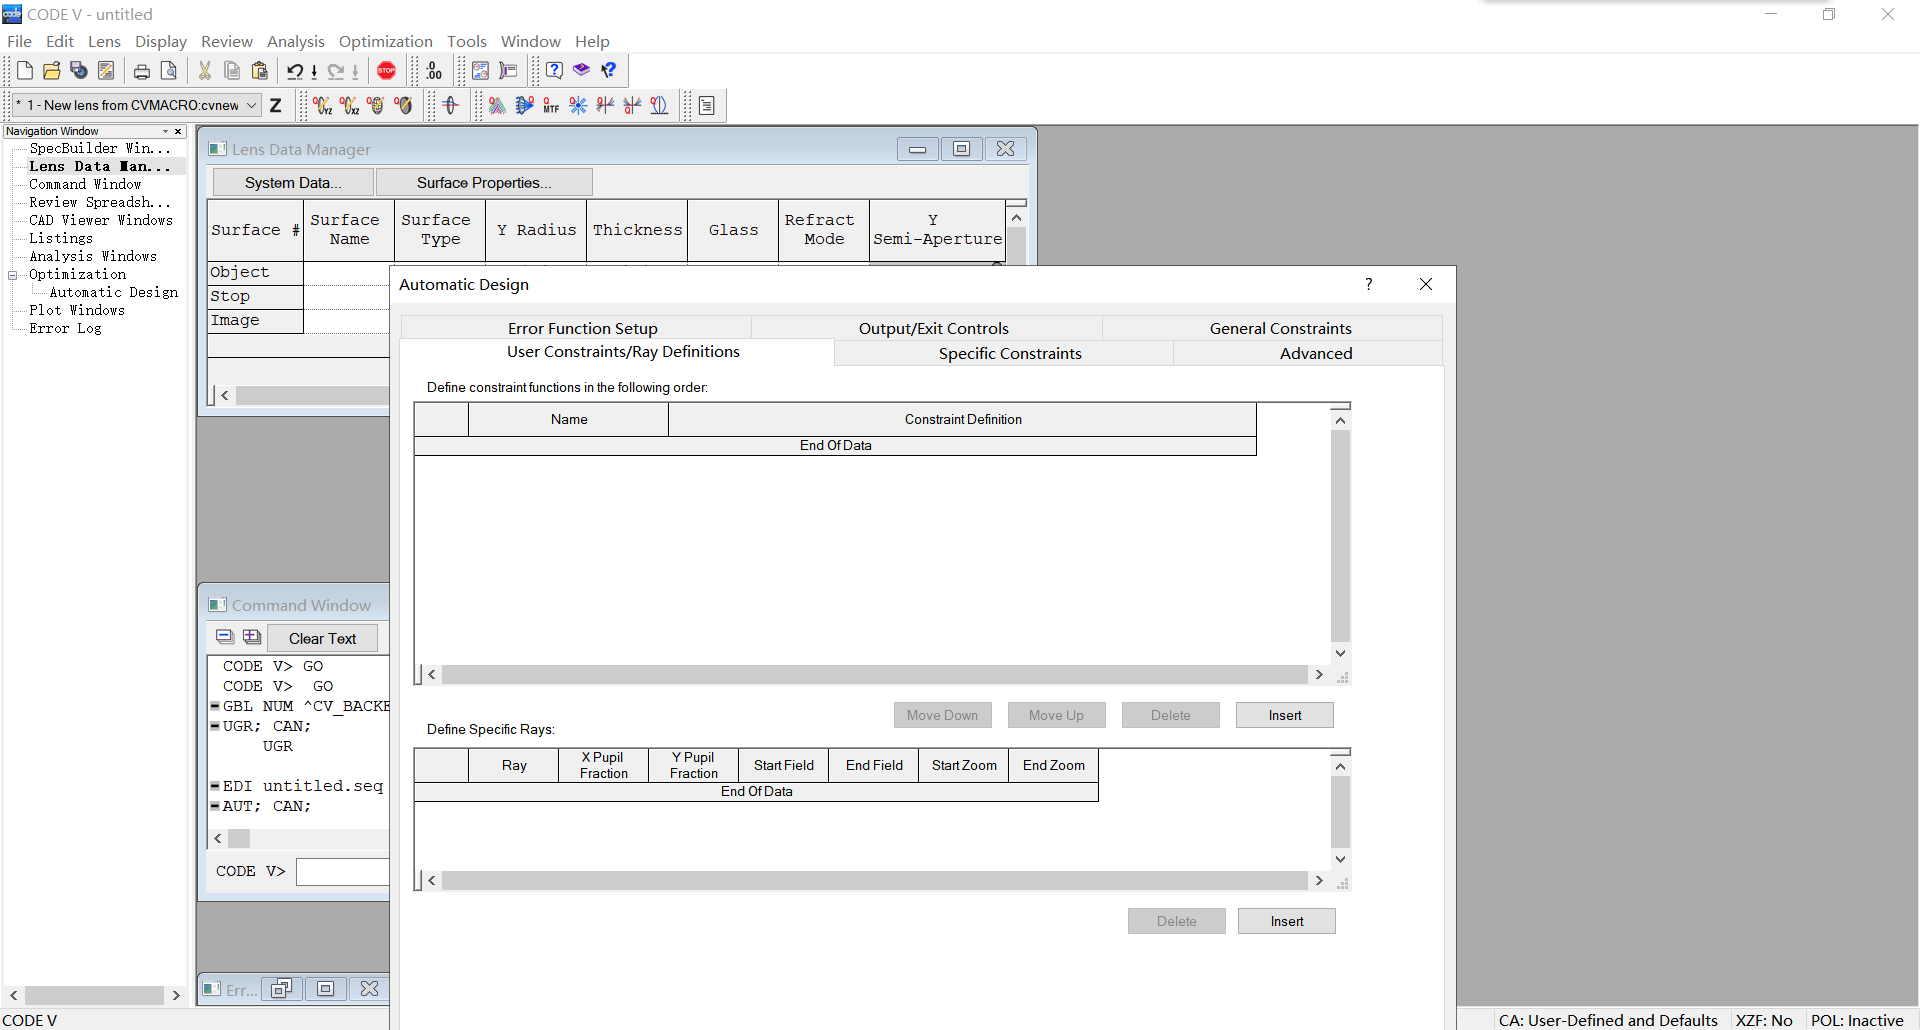Select Automatic Design in navigation tree
This screenshot has width=1920, height=1030.
pyautogui.click(x=114, y=292)
